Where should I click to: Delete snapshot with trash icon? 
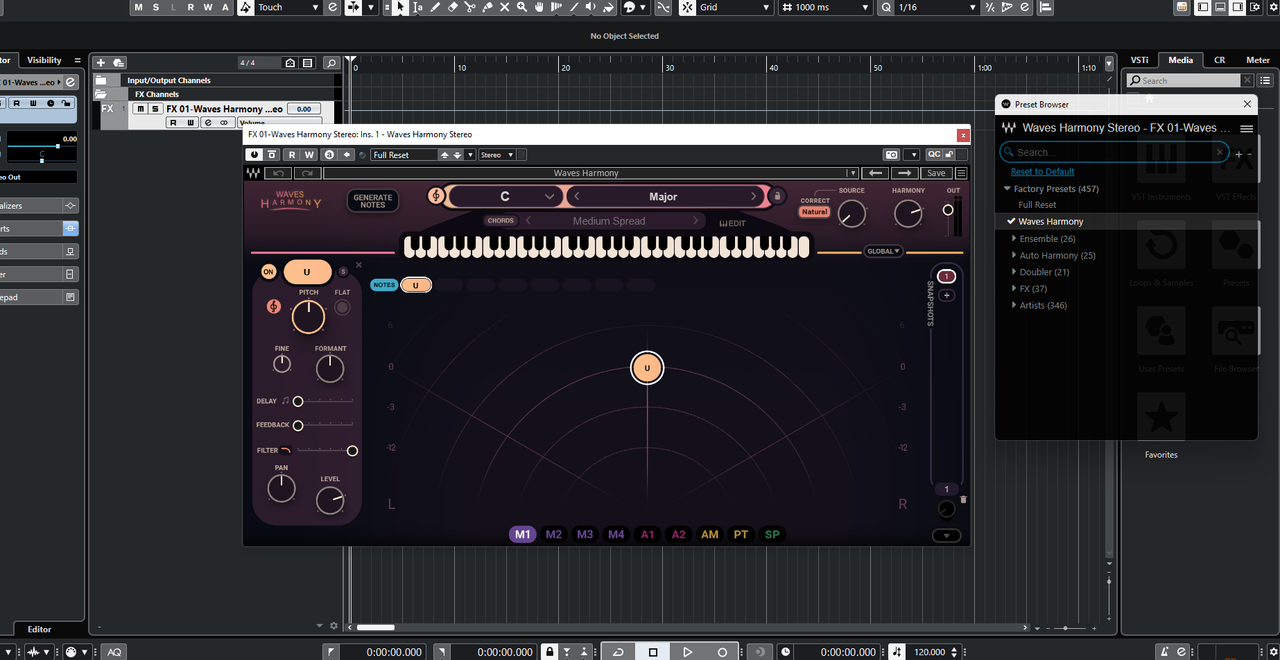pyautogui.click(x=963, y=499)
